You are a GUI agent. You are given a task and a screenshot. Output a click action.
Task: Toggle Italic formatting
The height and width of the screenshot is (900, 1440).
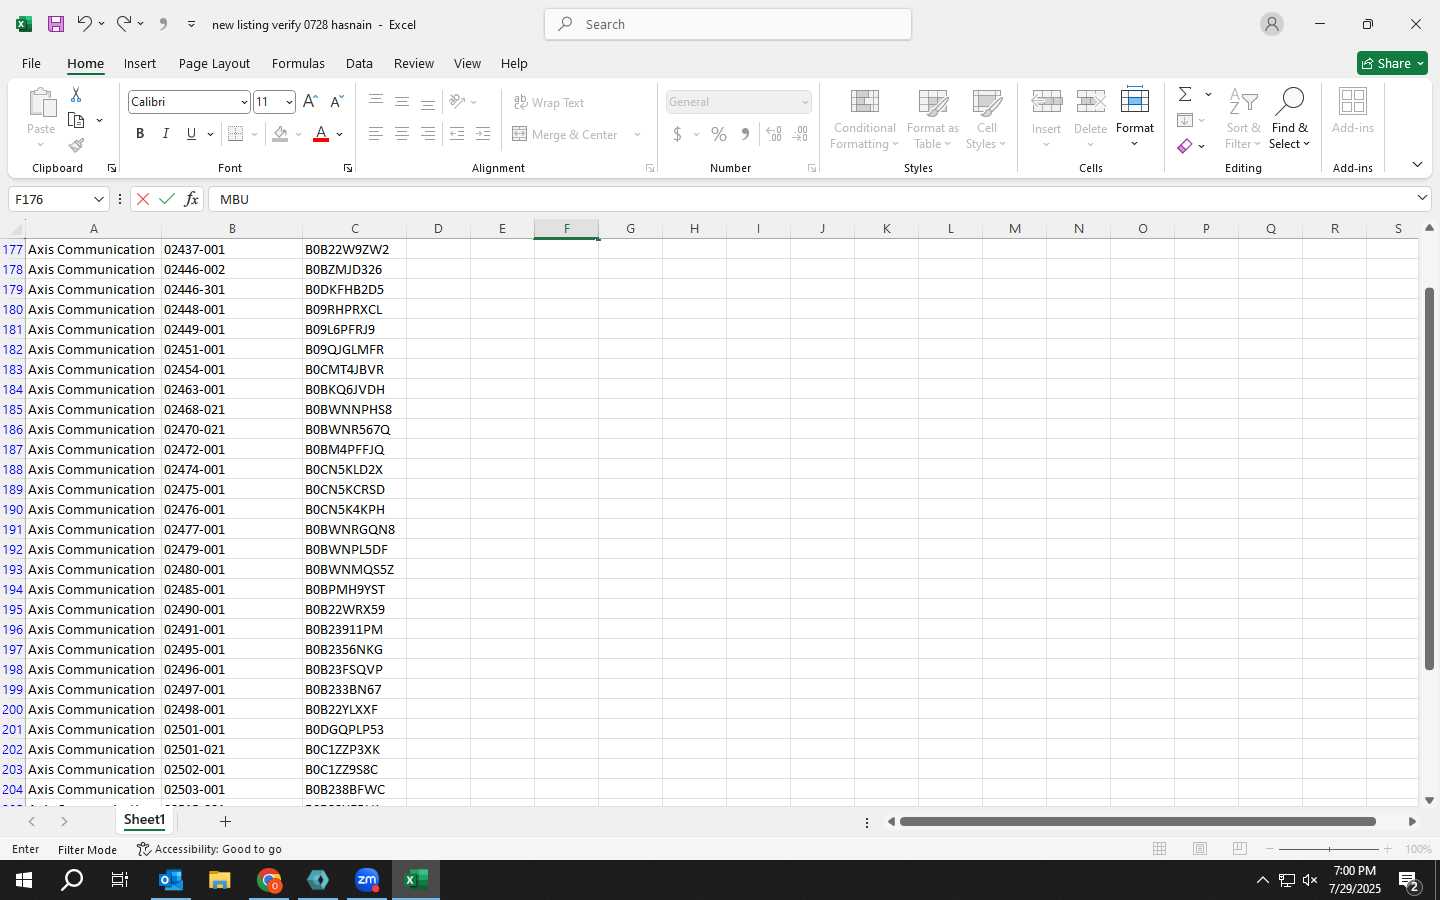tap(166, 134)
